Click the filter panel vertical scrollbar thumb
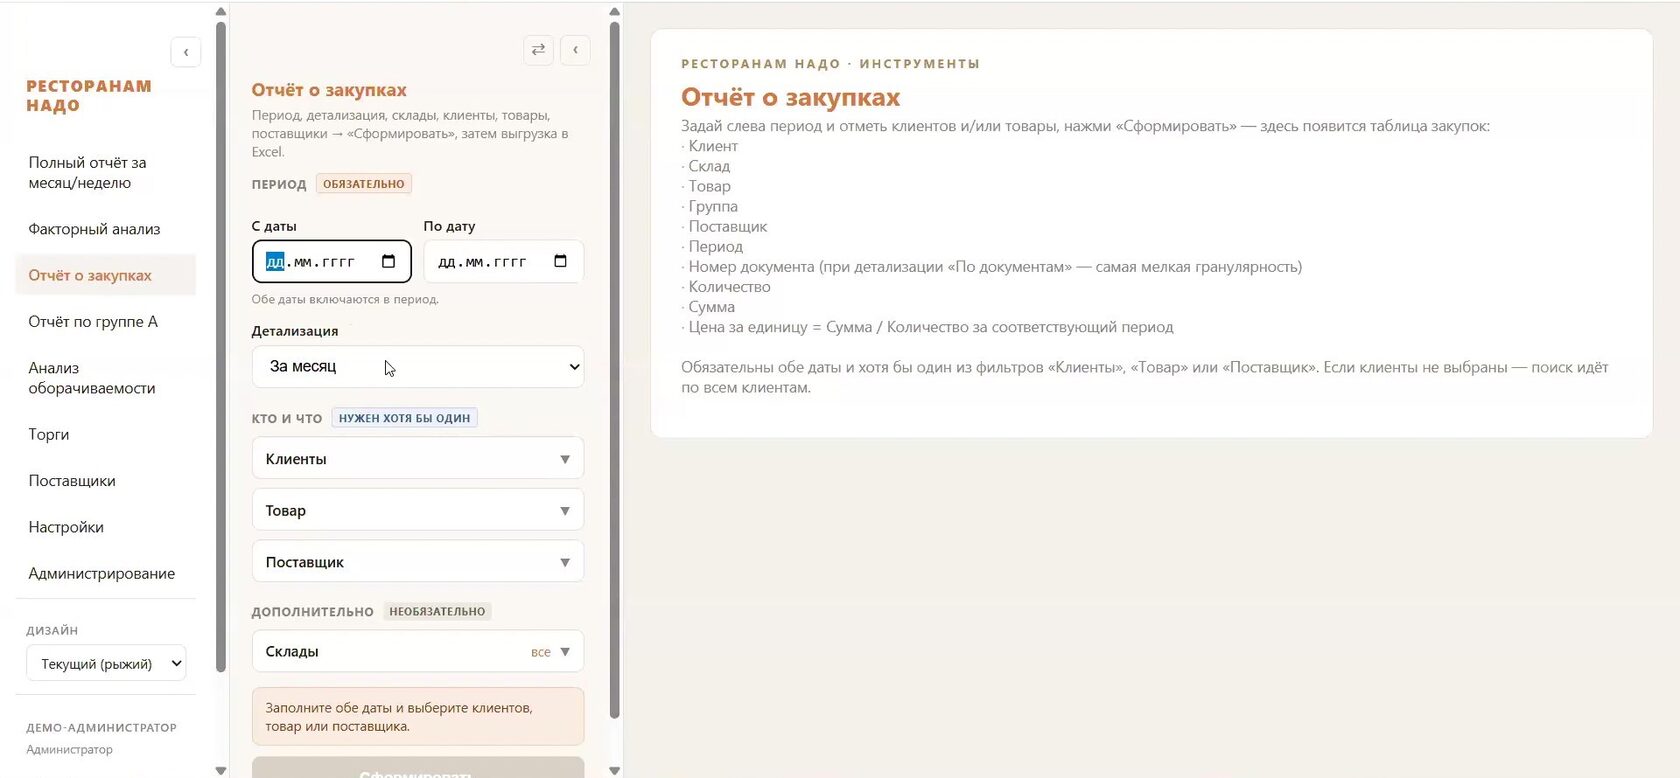This screenshot has width=1680, height=778. point(614,370)
